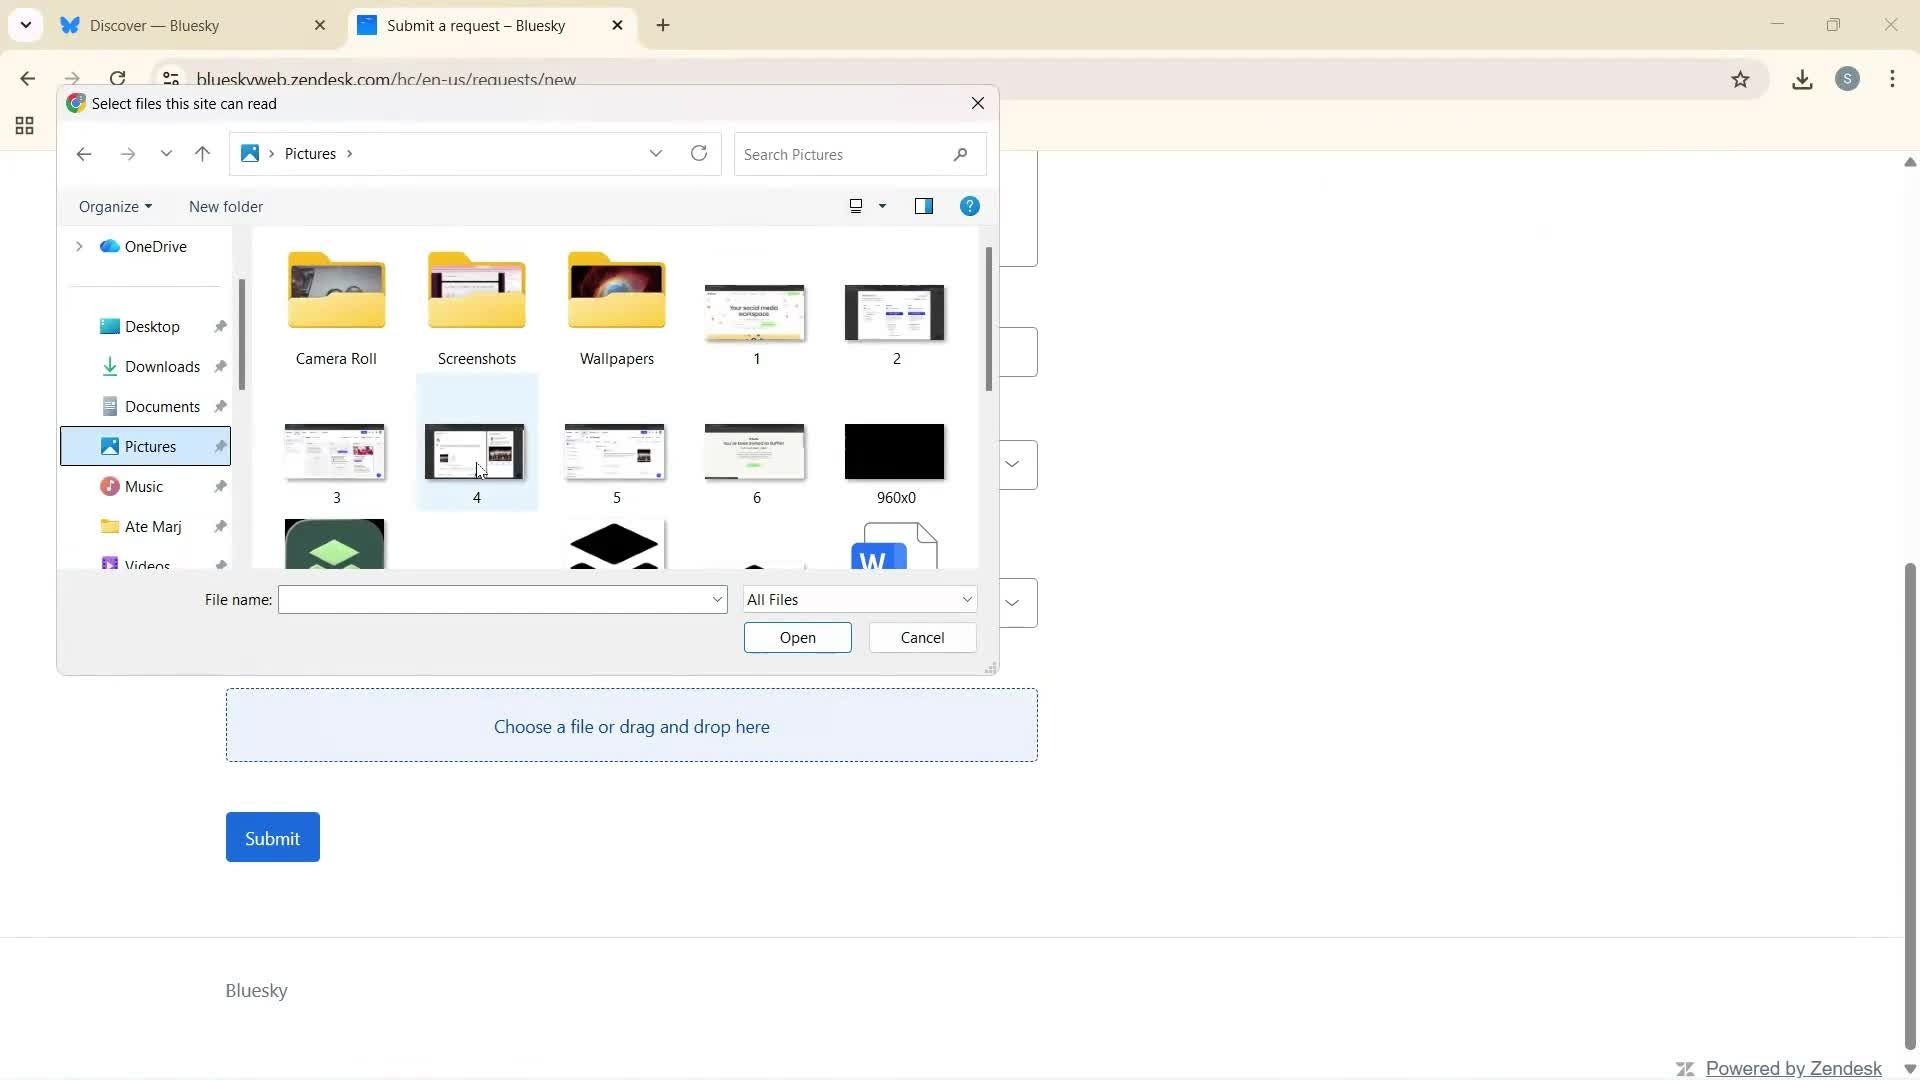Viewport: 1920px width, 1080px height.
Task: Open the tab search arrow in Chrome
Action: [x=26, y=25]
